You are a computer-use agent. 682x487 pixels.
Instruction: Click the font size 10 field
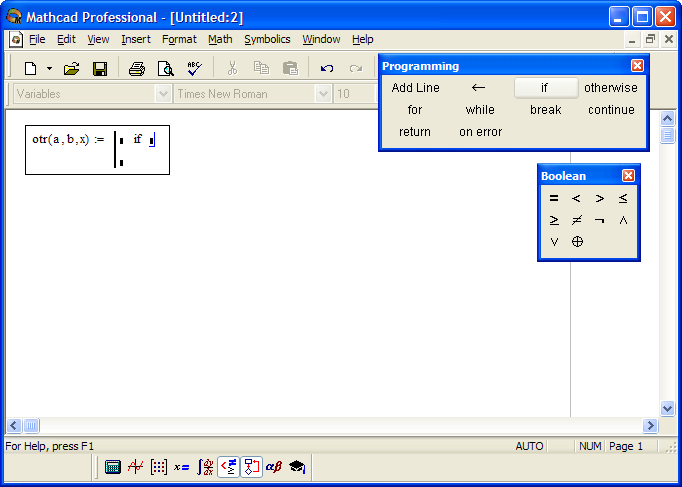tap(355, 94)
